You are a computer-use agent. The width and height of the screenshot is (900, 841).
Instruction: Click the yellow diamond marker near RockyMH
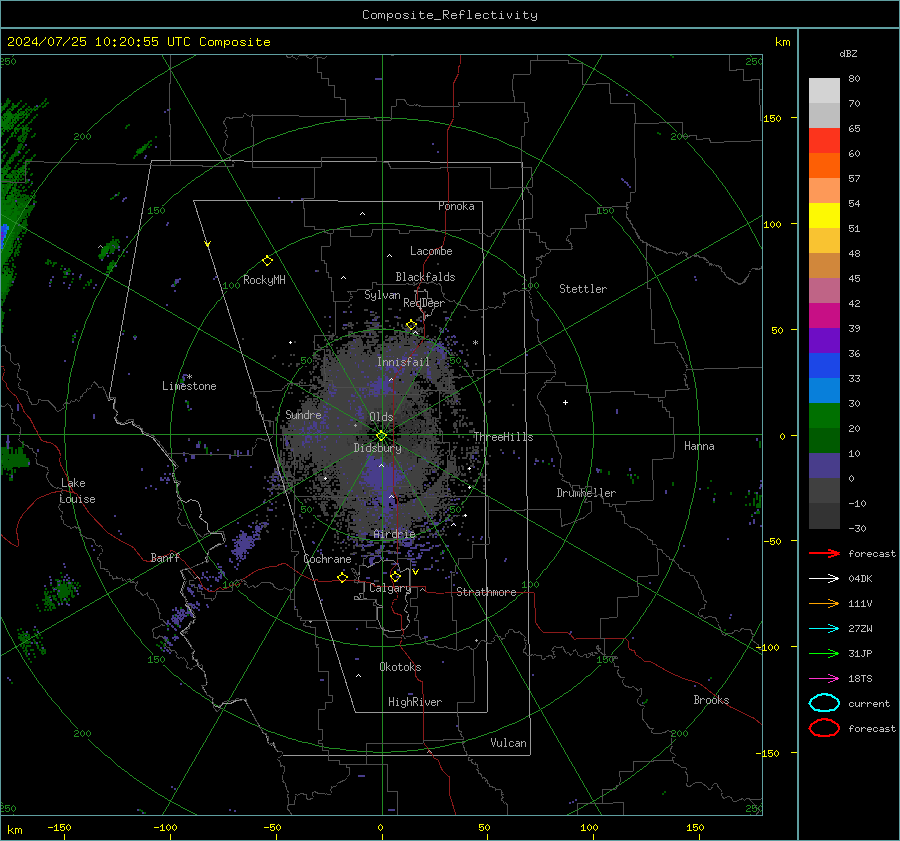(x=267, y=261)
